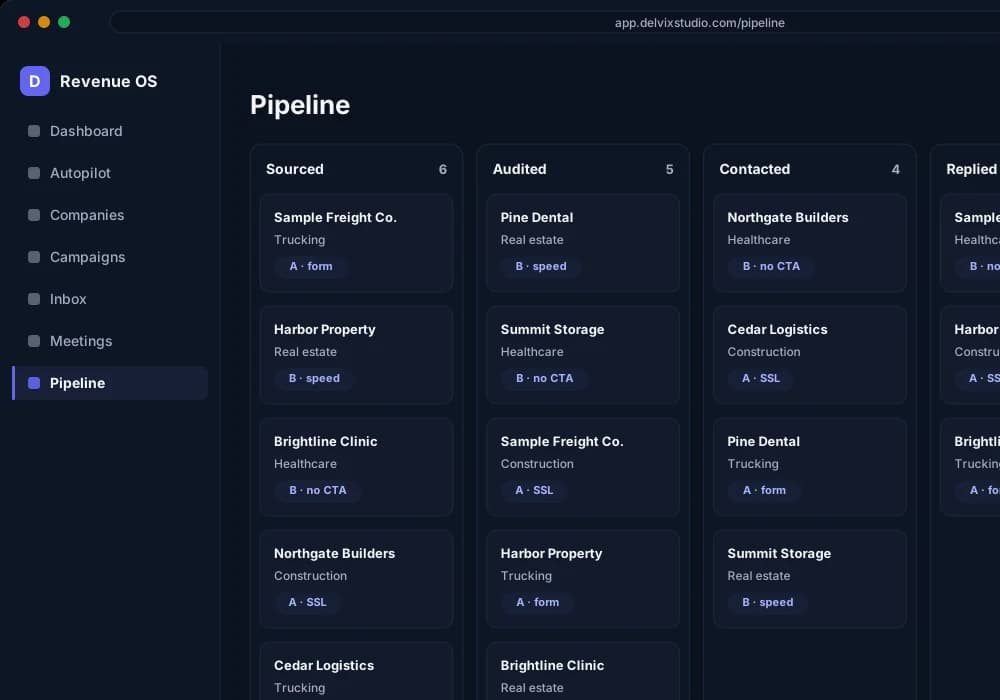The image size is (1000, 700).
Task: Select 'B · no CTA' tag on Sourced Brightline Clinic
Action: pyautogui.click(x=318, y=490)
